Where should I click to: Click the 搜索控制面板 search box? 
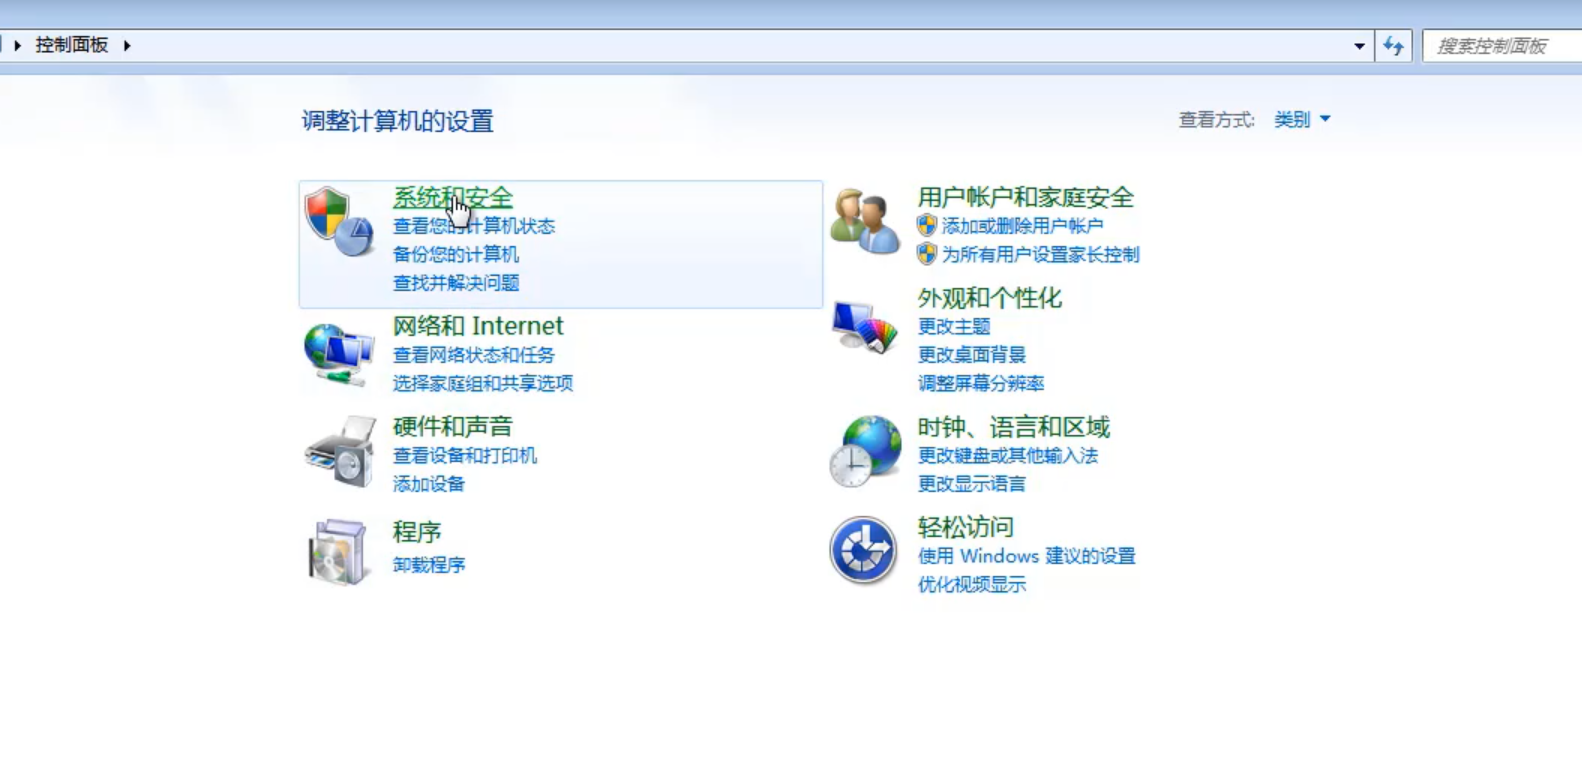[x=1502, y=46]
